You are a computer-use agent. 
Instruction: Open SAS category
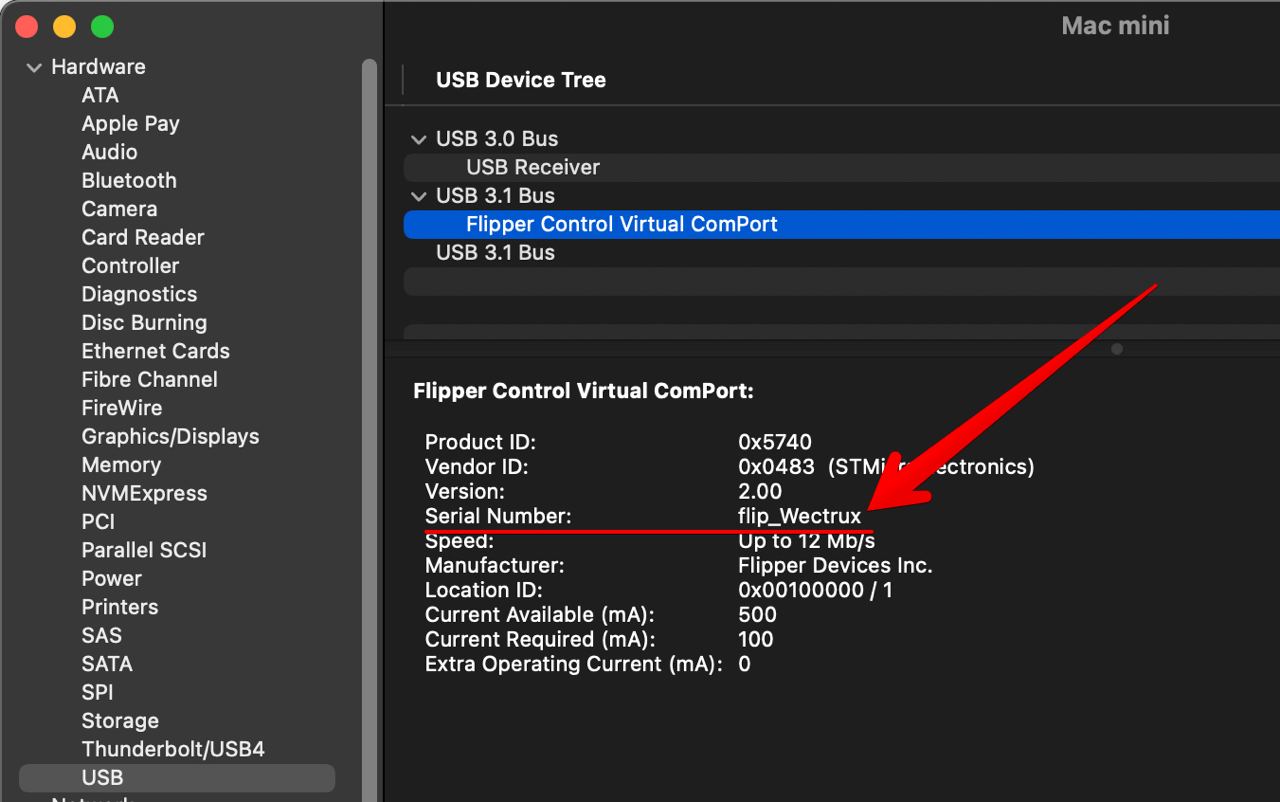tap(101, 636)
